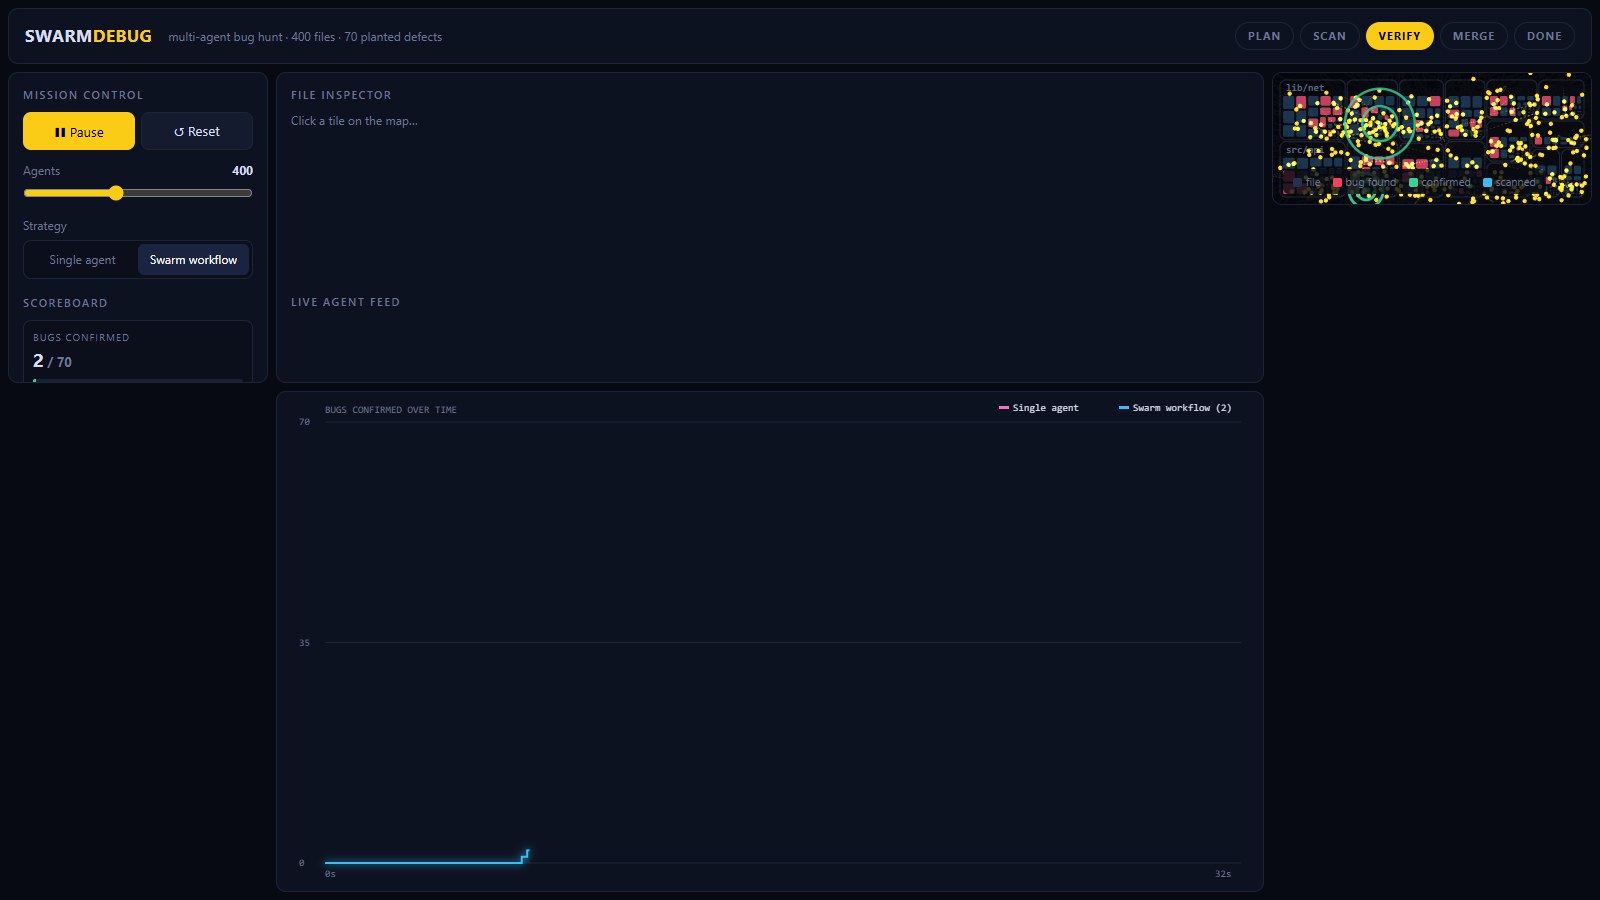1600x900 pixels.
Task: Click the MISSION CONTROL heading
Action: [x=83, y=95]
